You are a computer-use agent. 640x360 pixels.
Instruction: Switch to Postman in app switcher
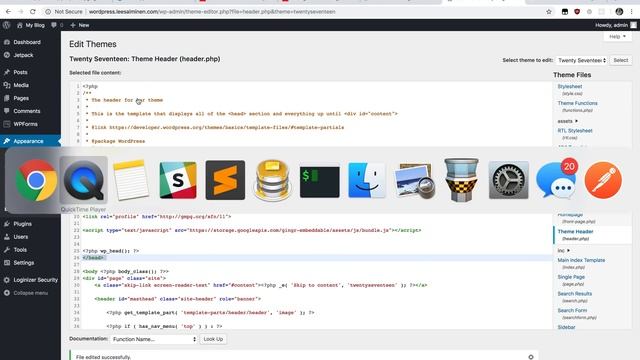coord(603,180)
